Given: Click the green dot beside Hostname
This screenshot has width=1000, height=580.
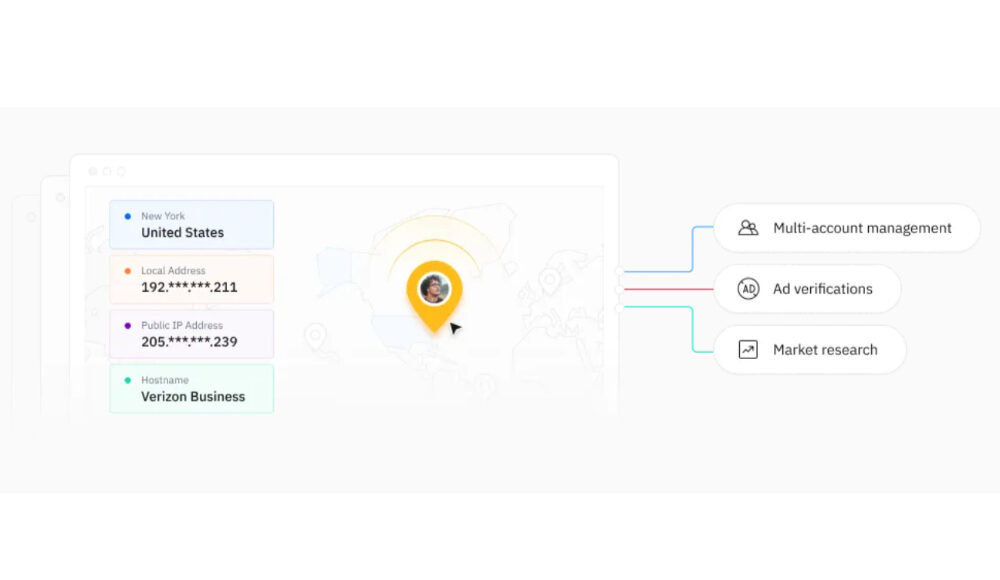Looking at the screenshot, I should click(x=127, y=381).
